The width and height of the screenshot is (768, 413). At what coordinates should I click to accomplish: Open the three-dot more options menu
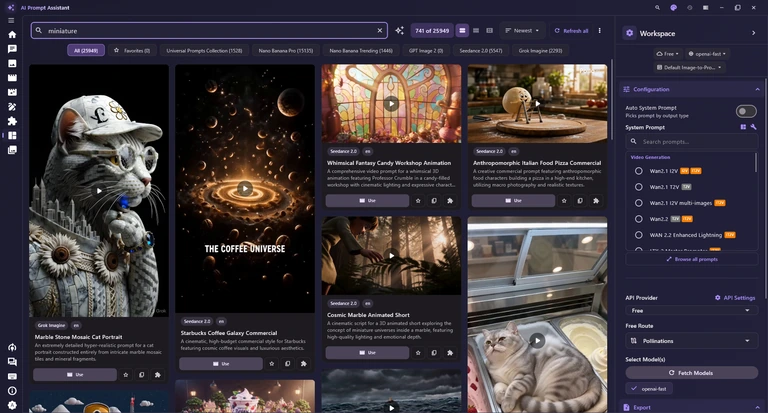tap(600, 30)
